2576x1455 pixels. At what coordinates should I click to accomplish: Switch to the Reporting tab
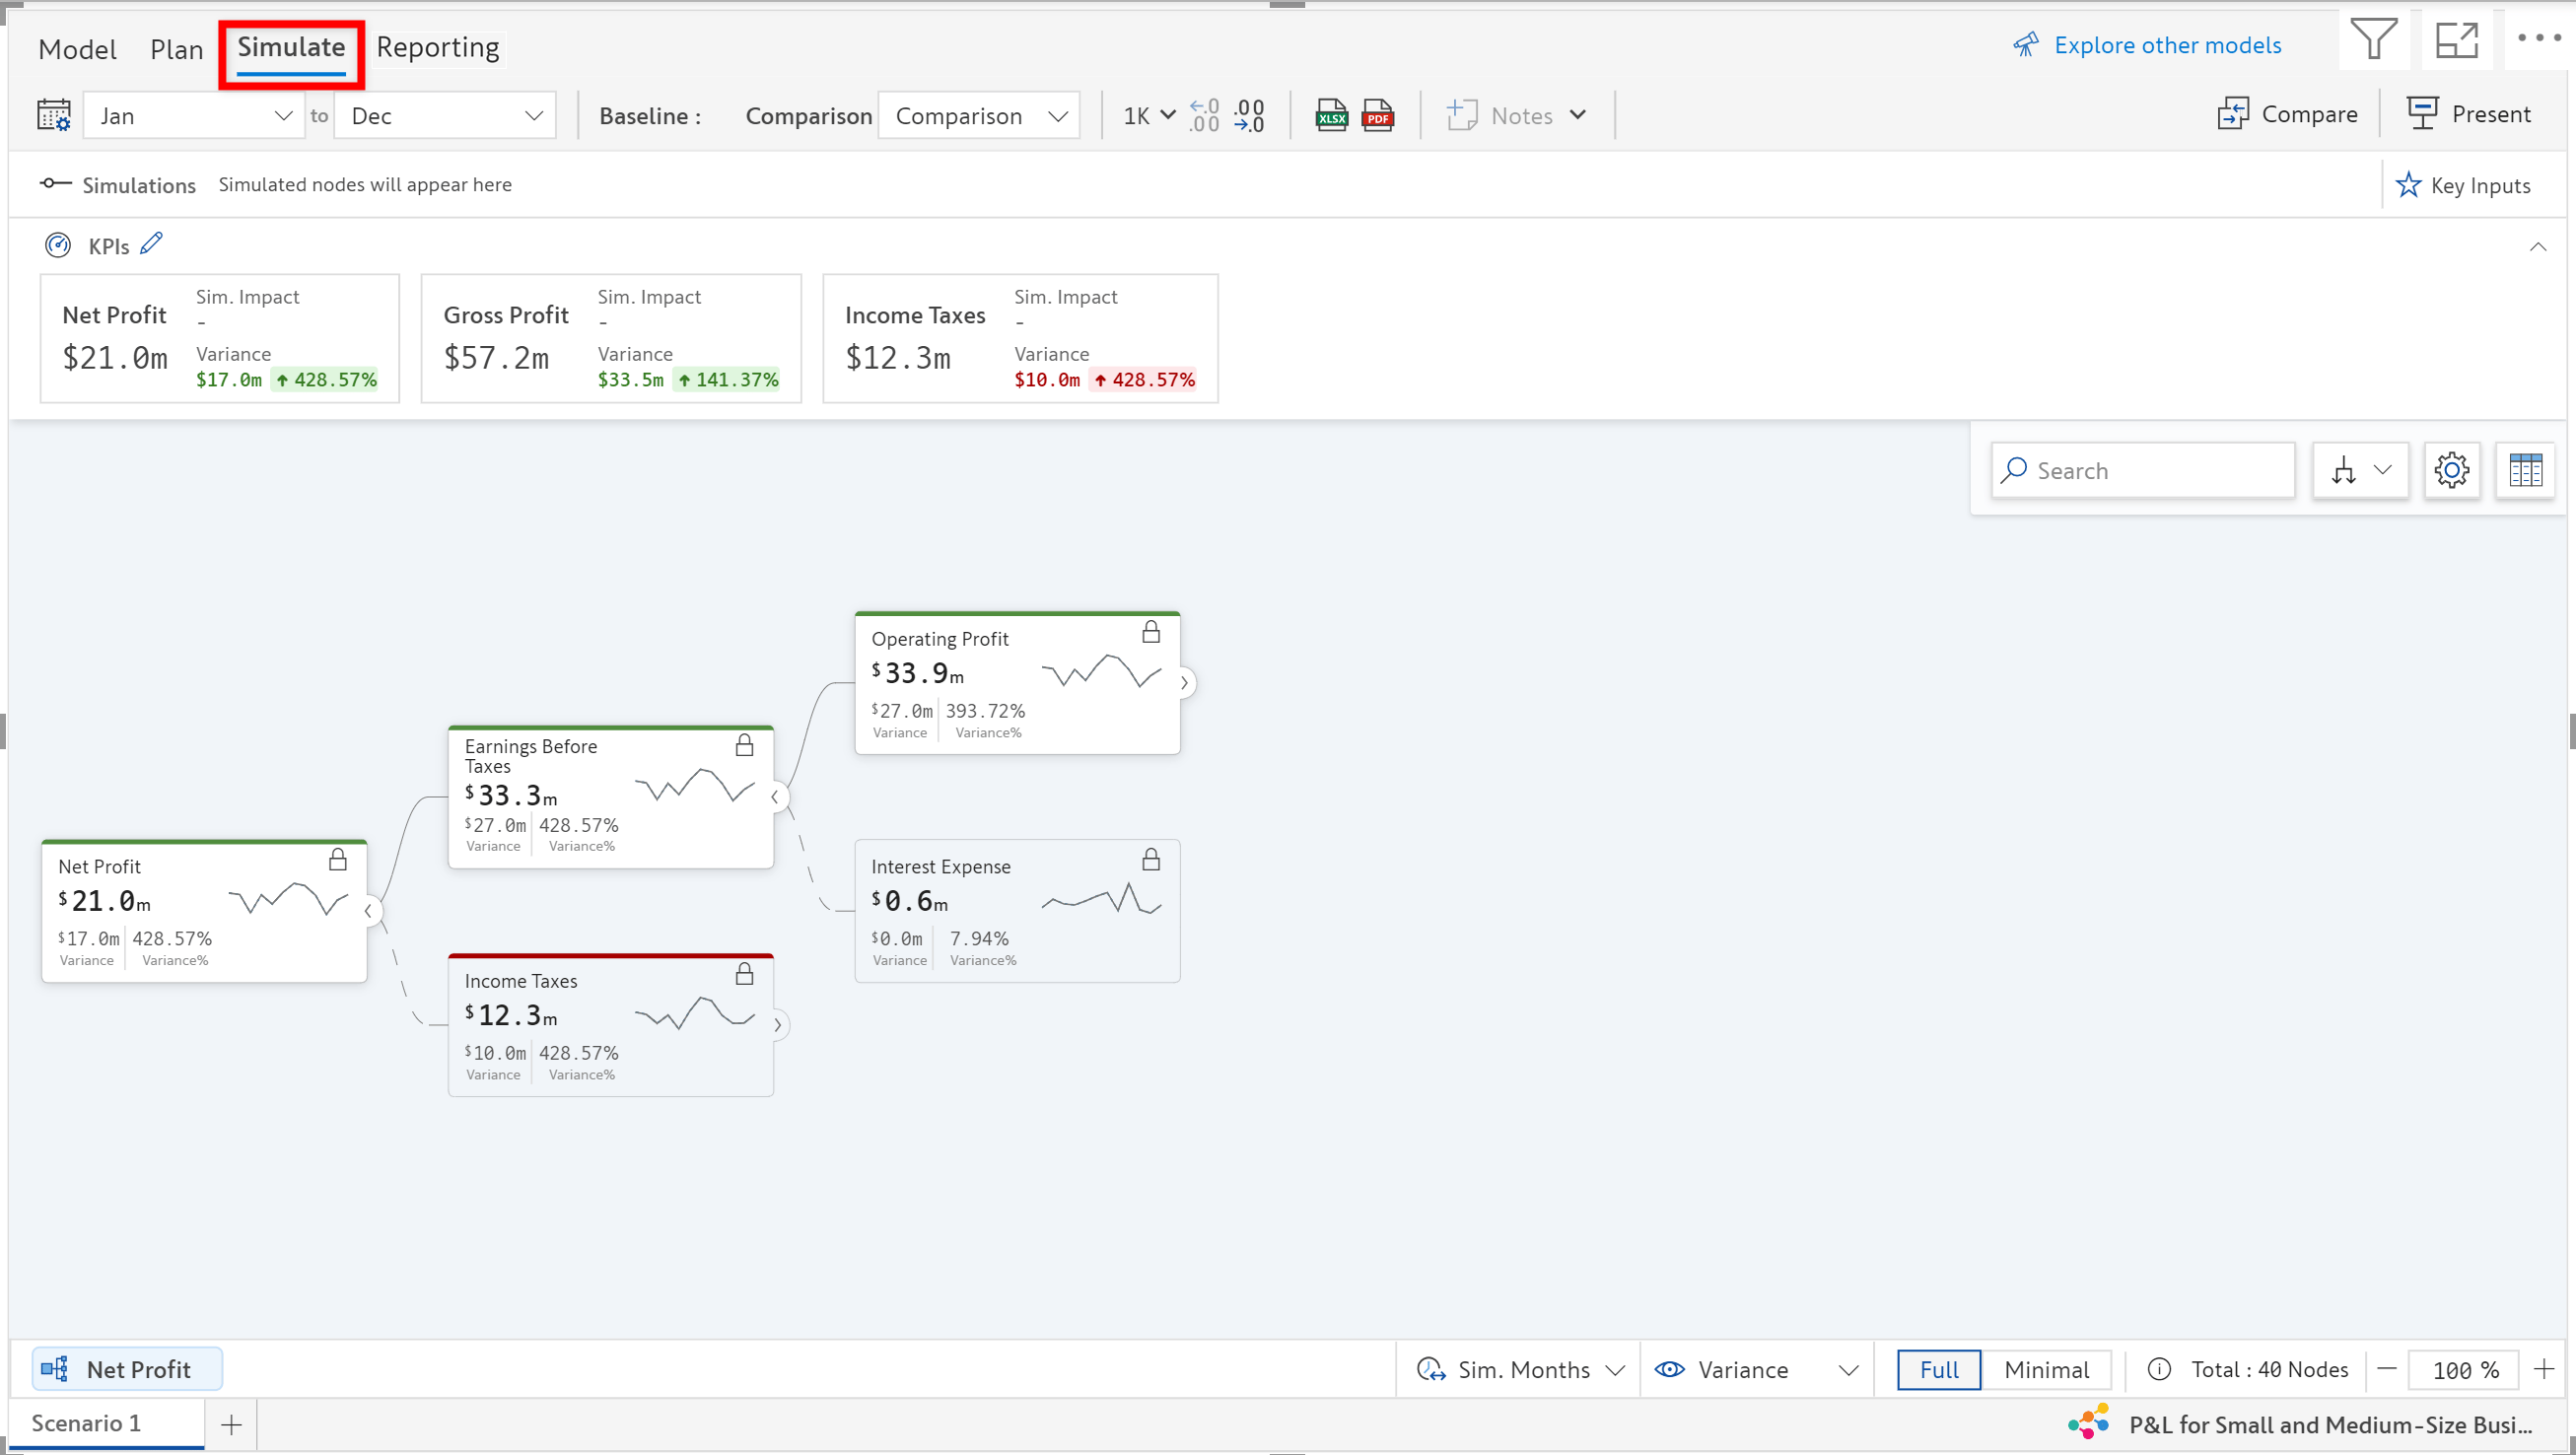tap(438, 47)
